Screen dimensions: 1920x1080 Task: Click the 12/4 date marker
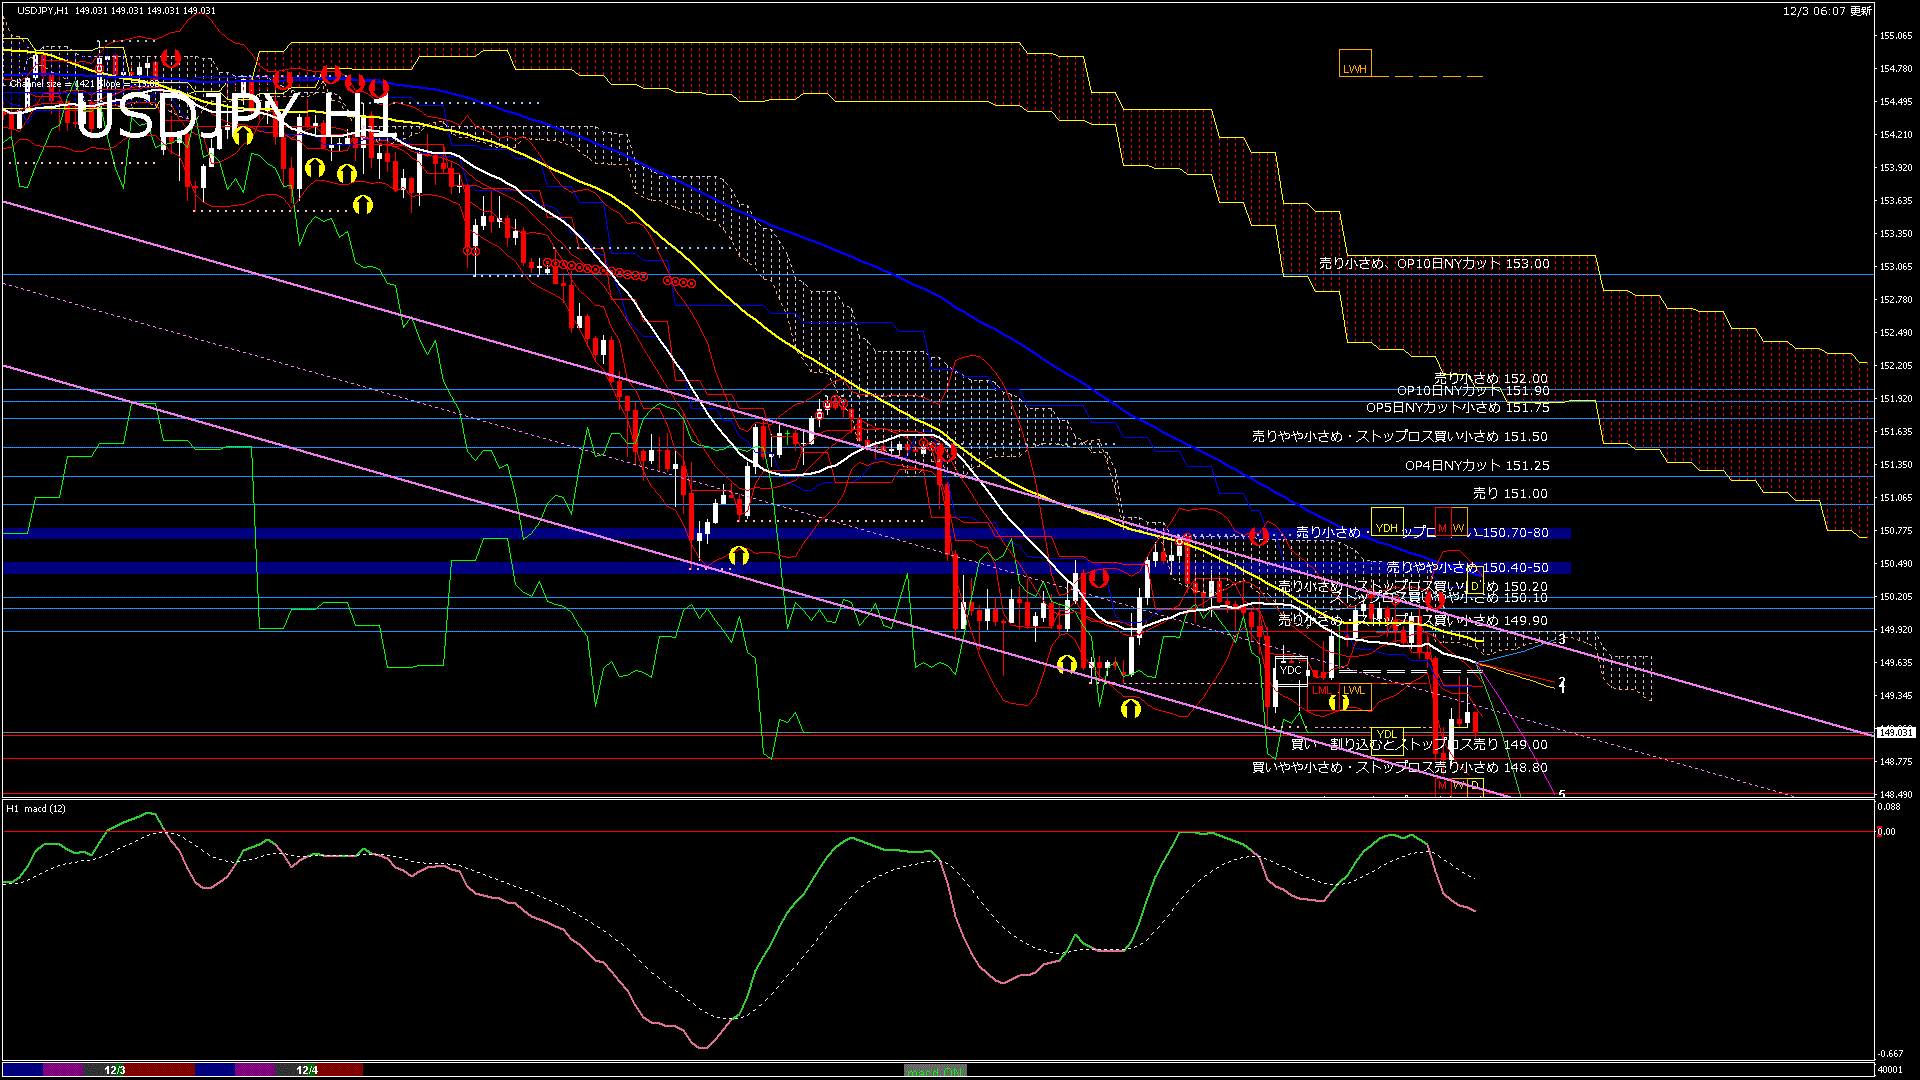point(307,1070)
